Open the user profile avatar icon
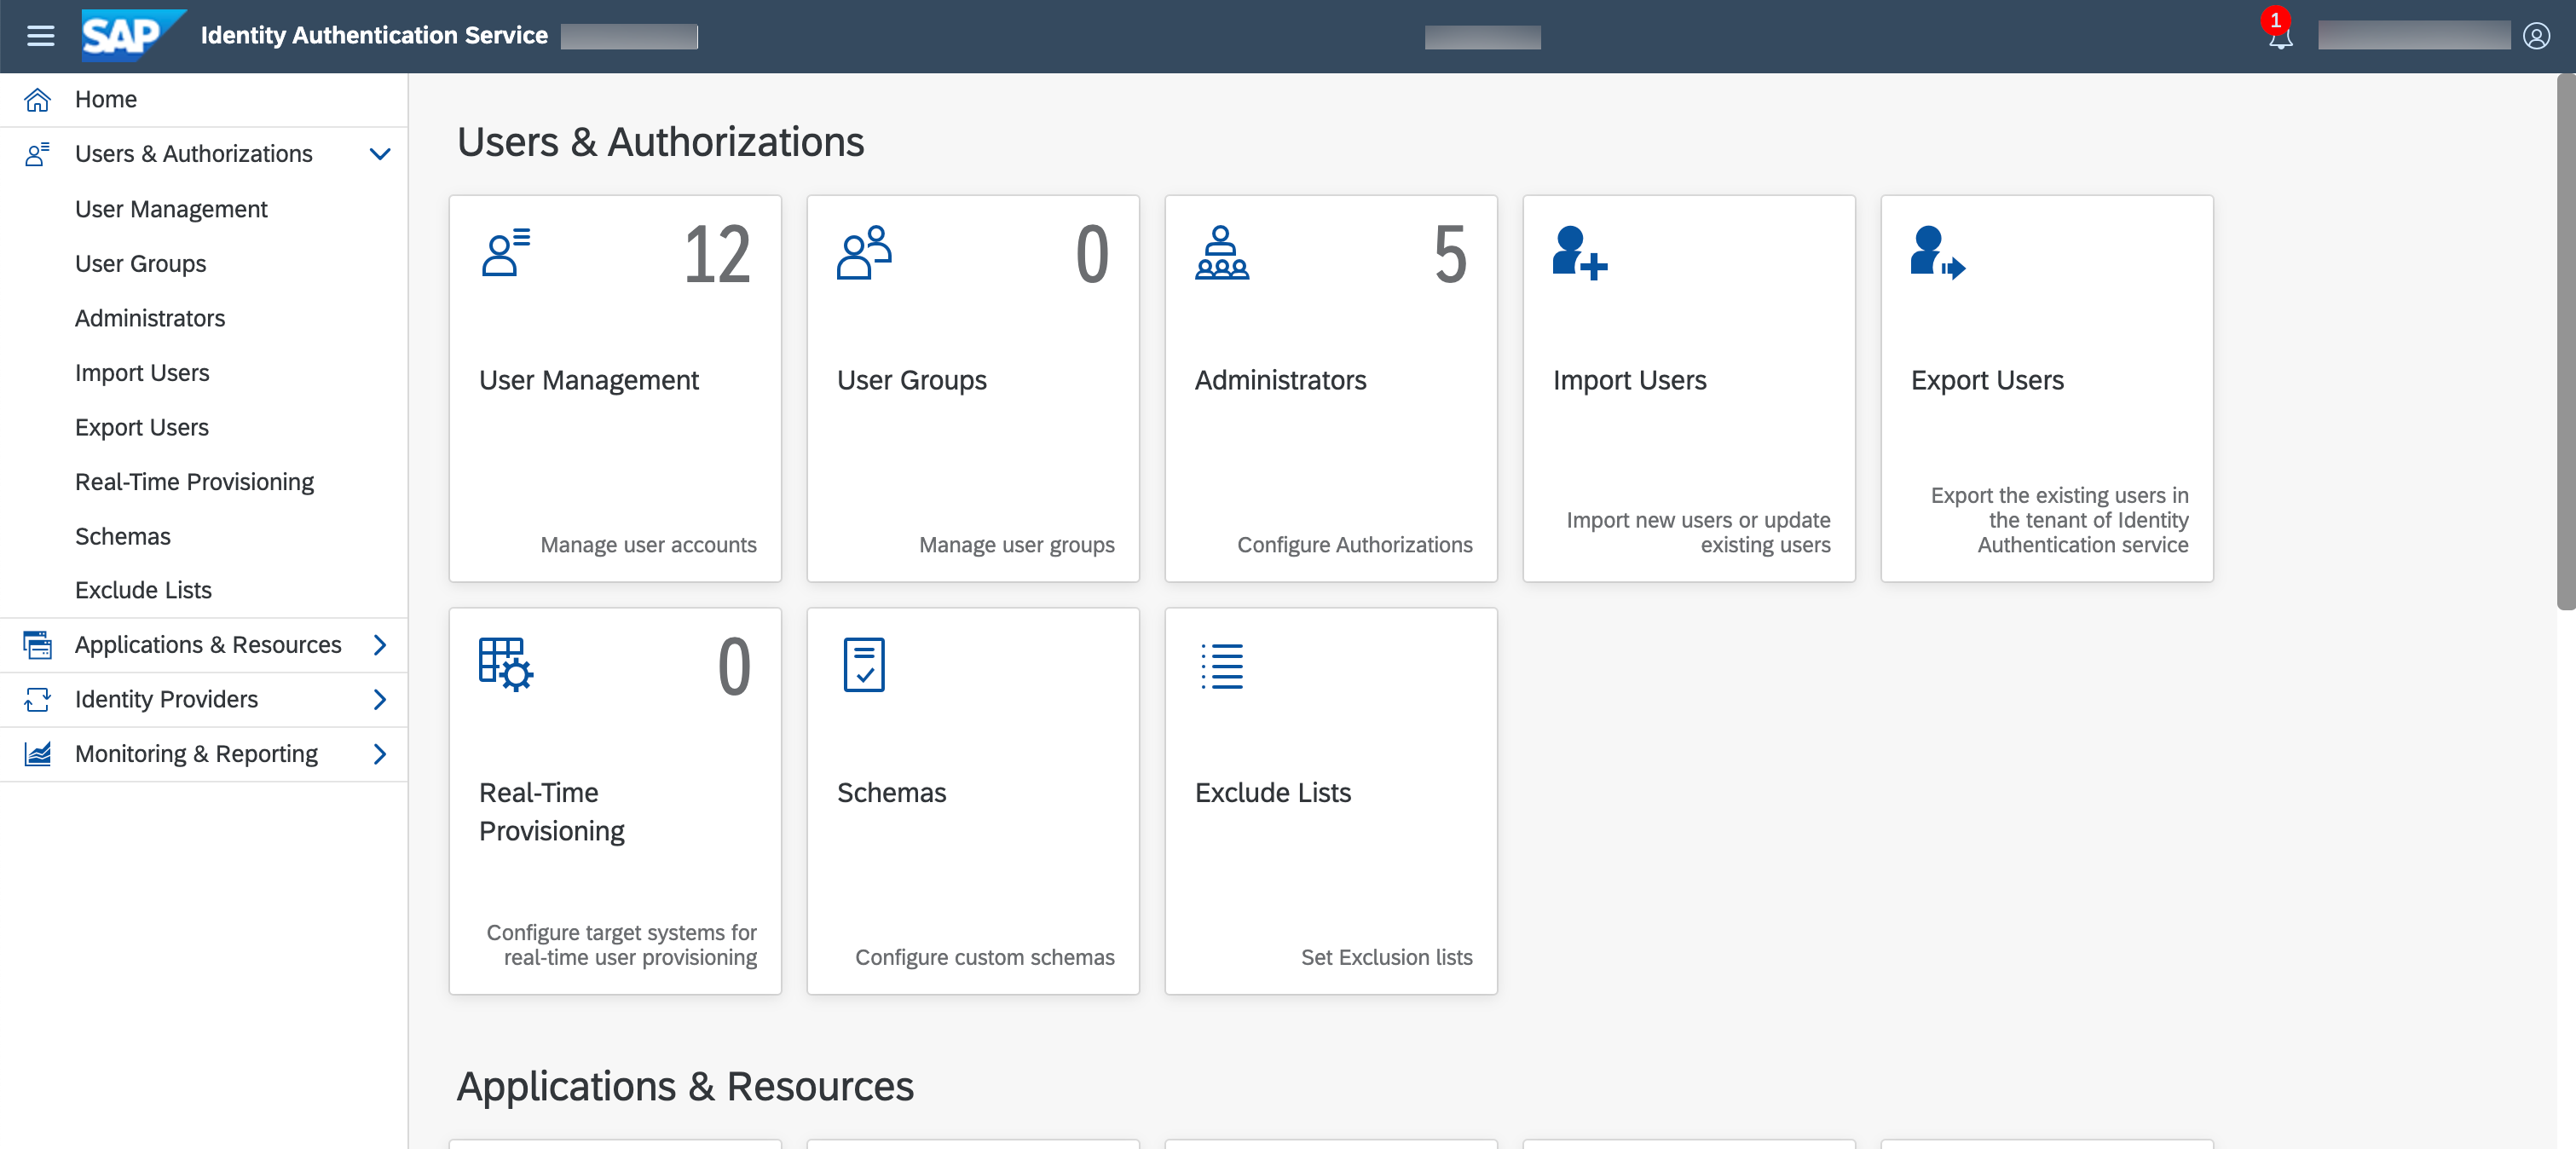The image size is (2576, 1149). coord(2536,36)
